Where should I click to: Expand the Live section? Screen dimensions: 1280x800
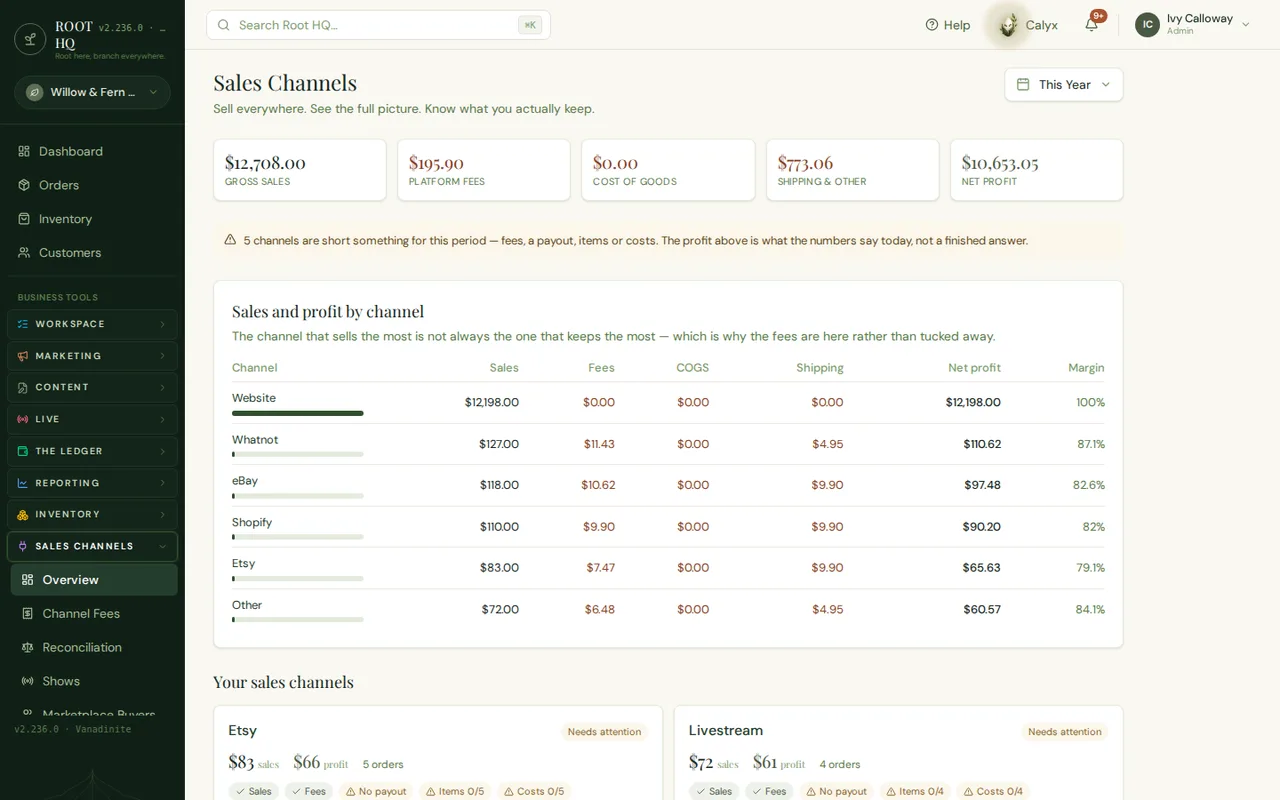pyautogui.click(x=92, y=419)
